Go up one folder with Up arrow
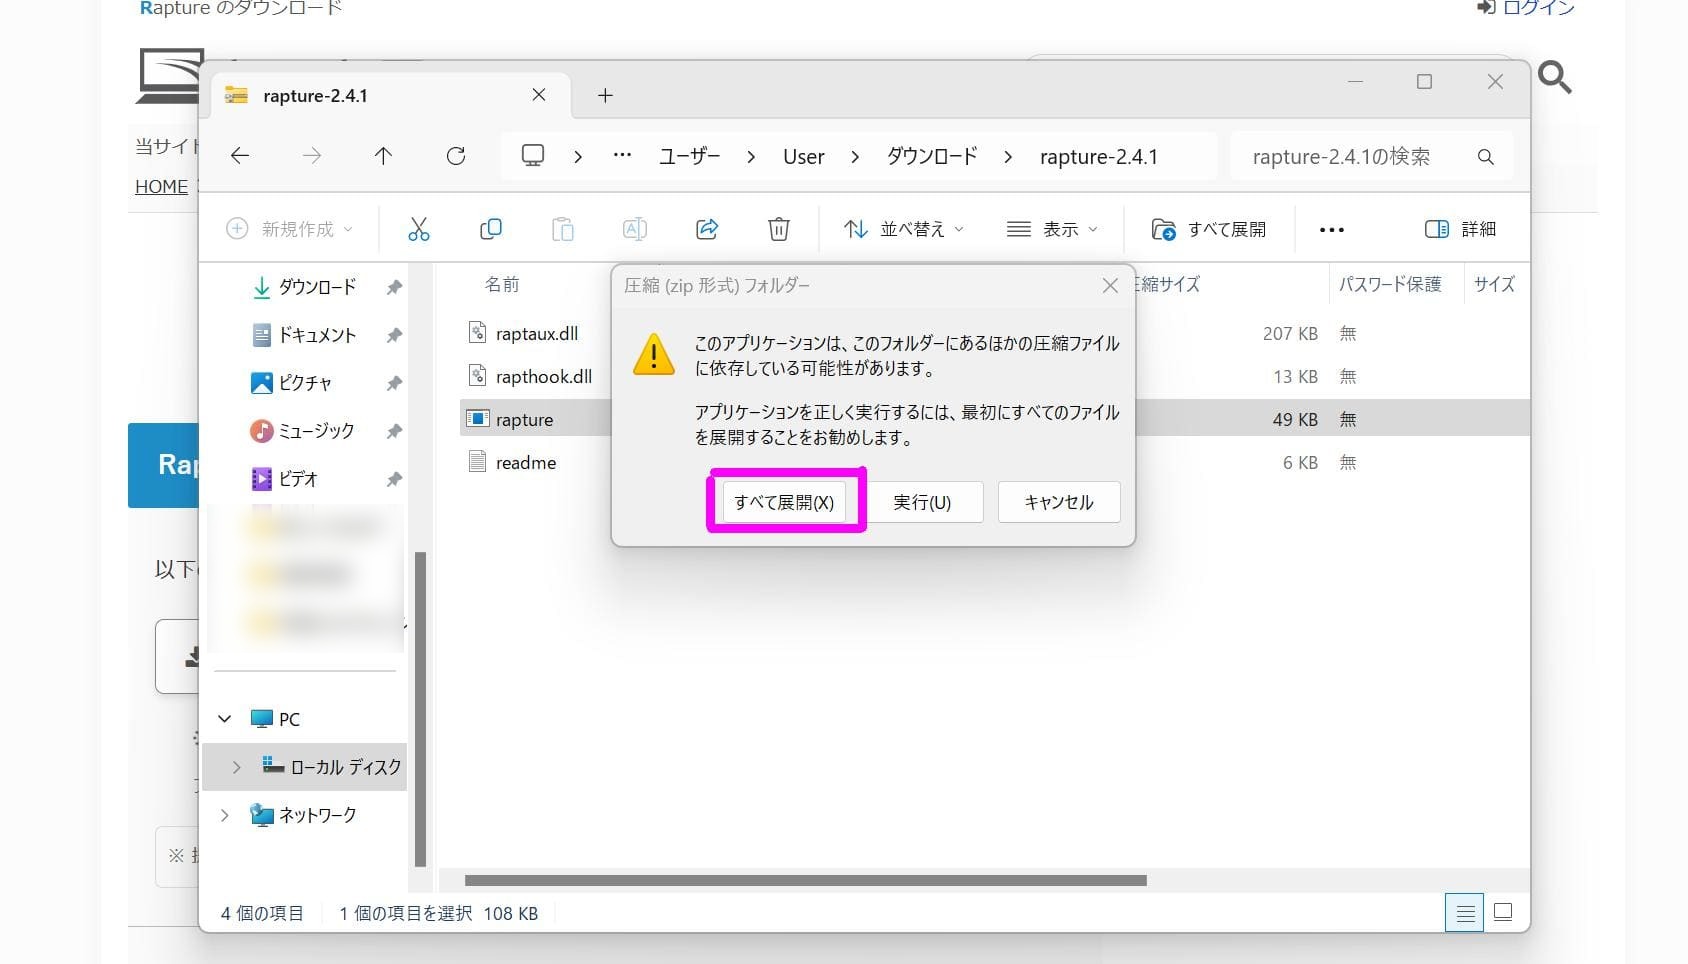This screenshot has width=1688, height=964. (383, 156)
